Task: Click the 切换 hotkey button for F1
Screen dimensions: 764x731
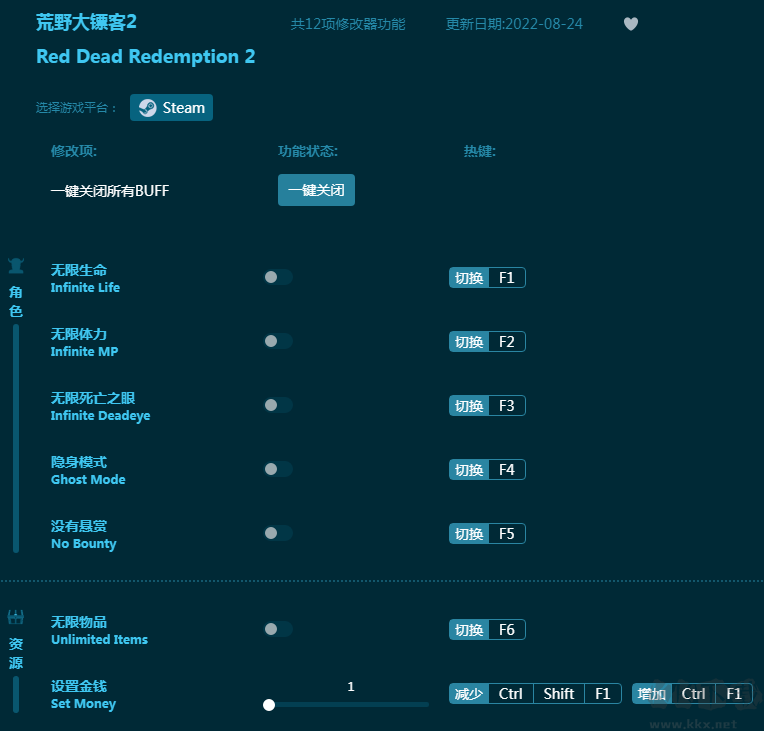Action: click(469, 278)
